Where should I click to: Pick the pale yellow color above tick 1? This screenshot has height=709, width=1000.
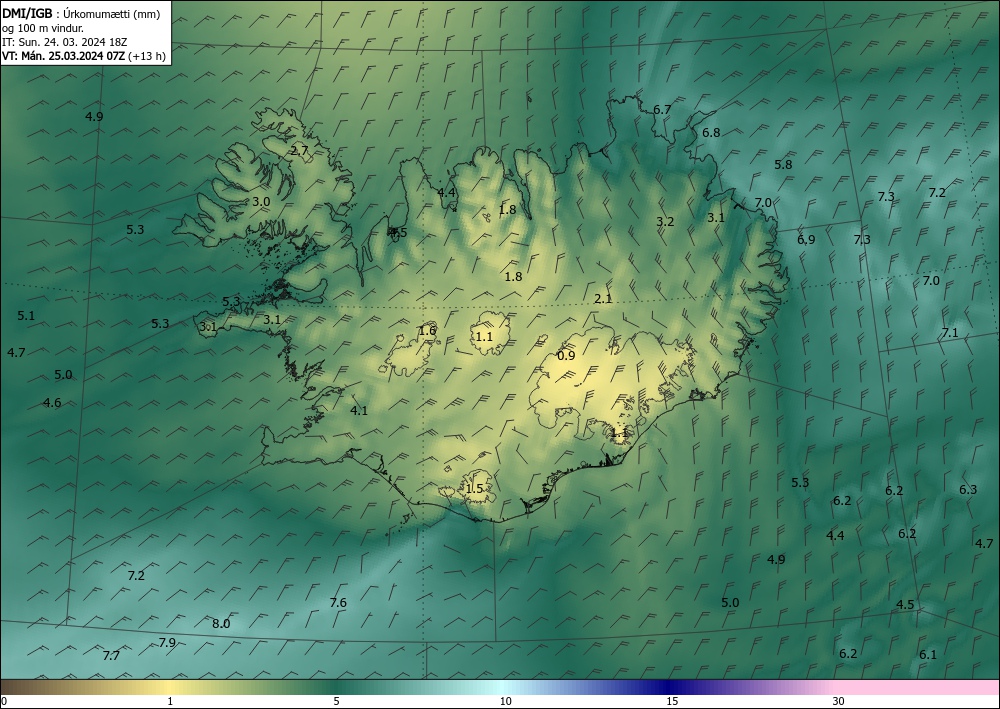point(169,687)
